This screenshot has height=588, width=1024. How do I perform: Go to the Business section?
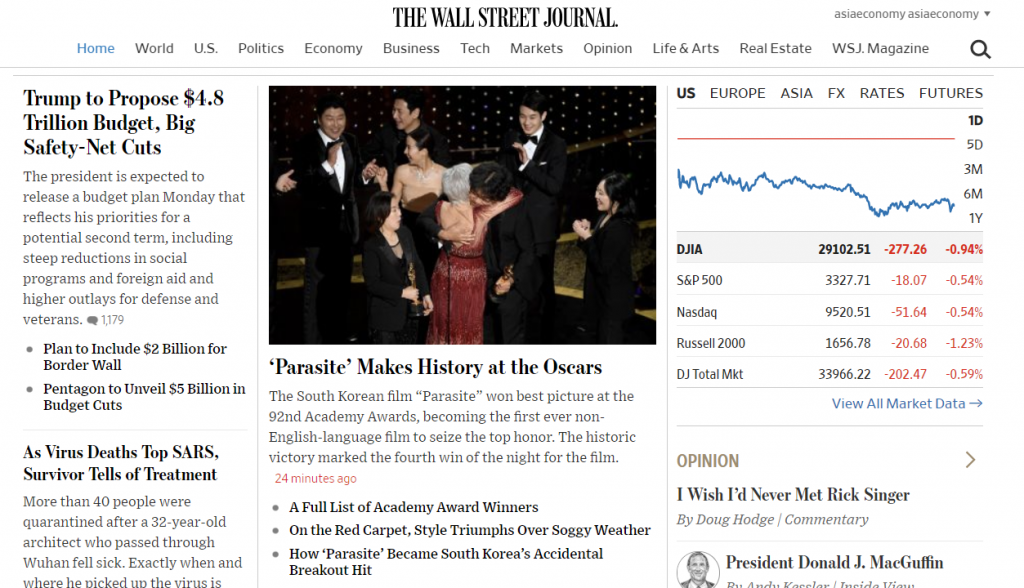click(411, 48)
